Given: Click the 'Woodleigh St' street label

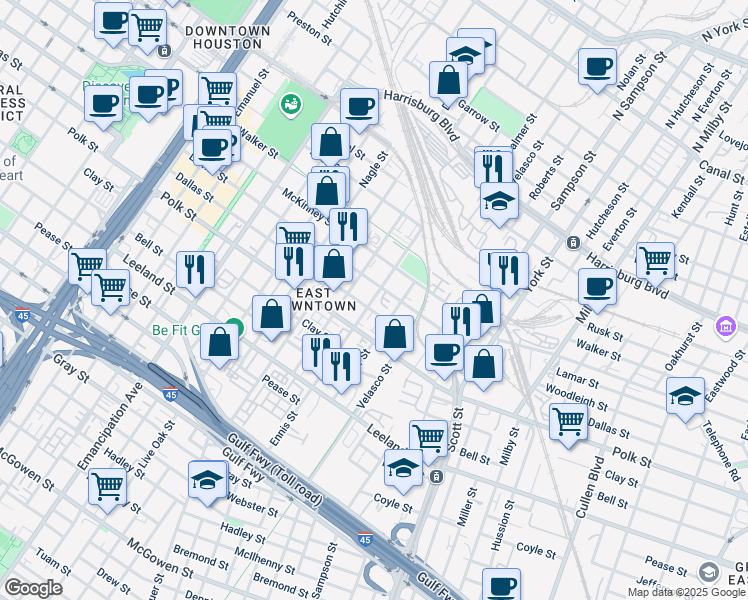Looking at the screenshot, I should 576,397.
